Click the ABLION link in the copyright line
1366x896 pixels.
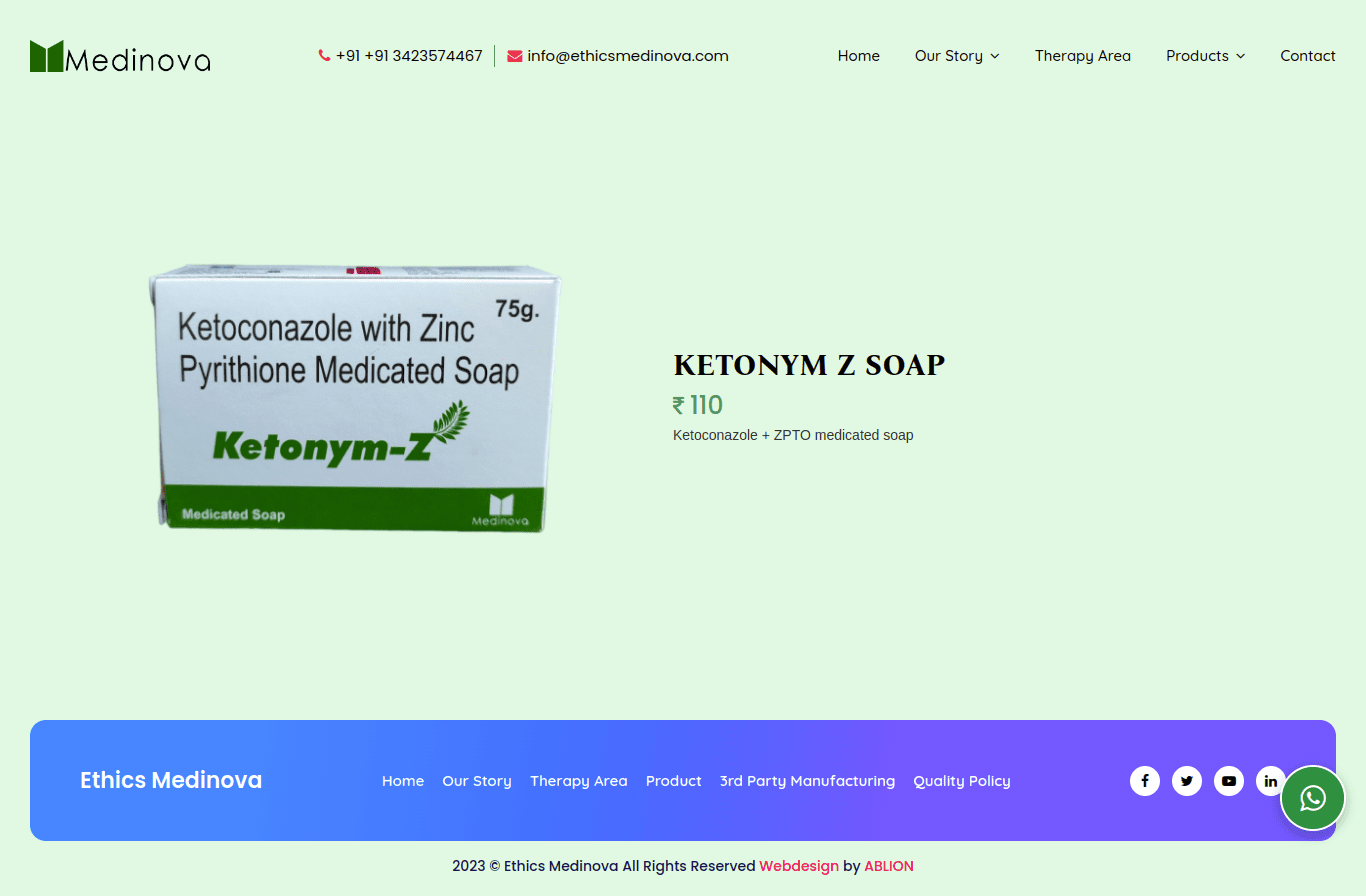point(888,866)
